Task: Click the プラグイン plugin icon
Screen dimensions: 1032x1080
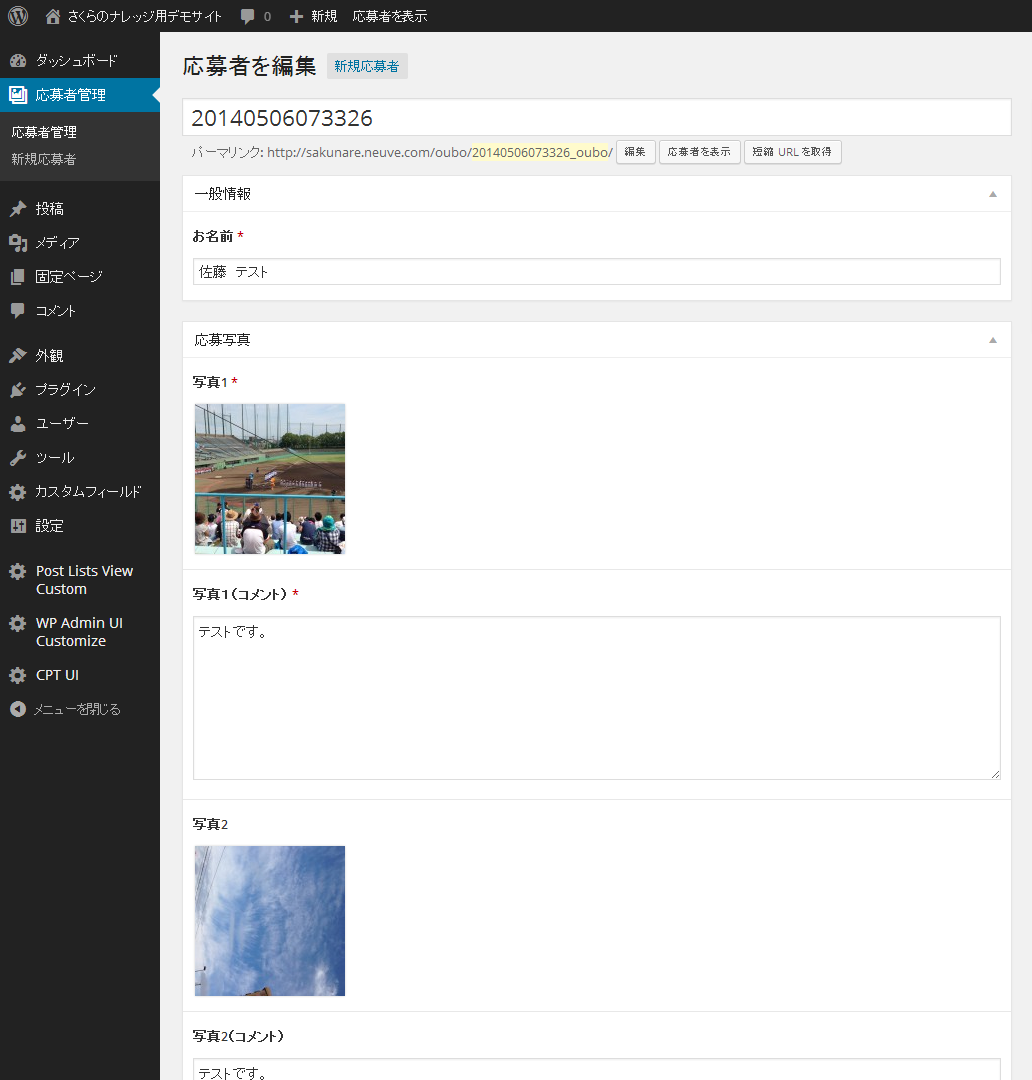Action: pos(18,390)
